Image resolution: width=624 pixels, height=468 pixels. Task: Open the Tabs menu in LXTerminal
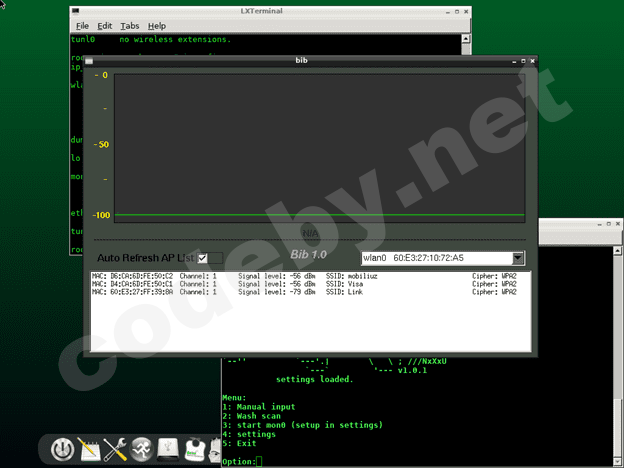pos(130,25)
